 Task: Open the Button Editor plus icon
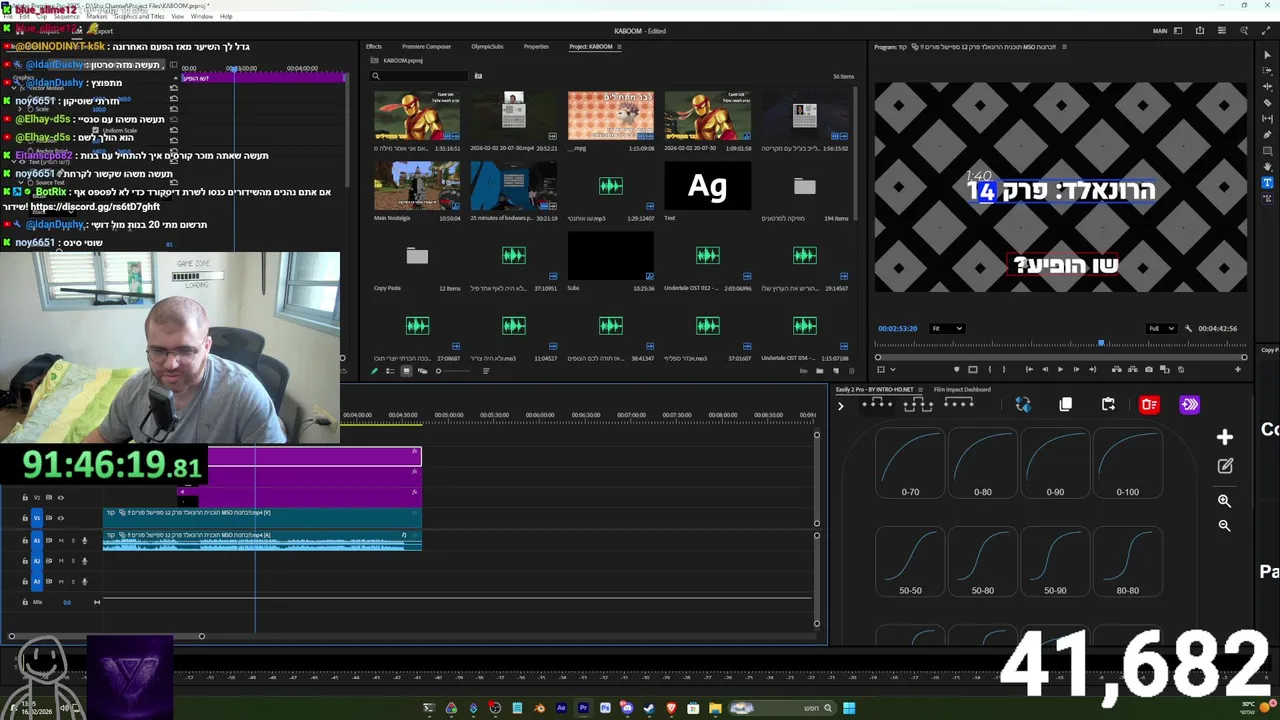(1238, 369)
